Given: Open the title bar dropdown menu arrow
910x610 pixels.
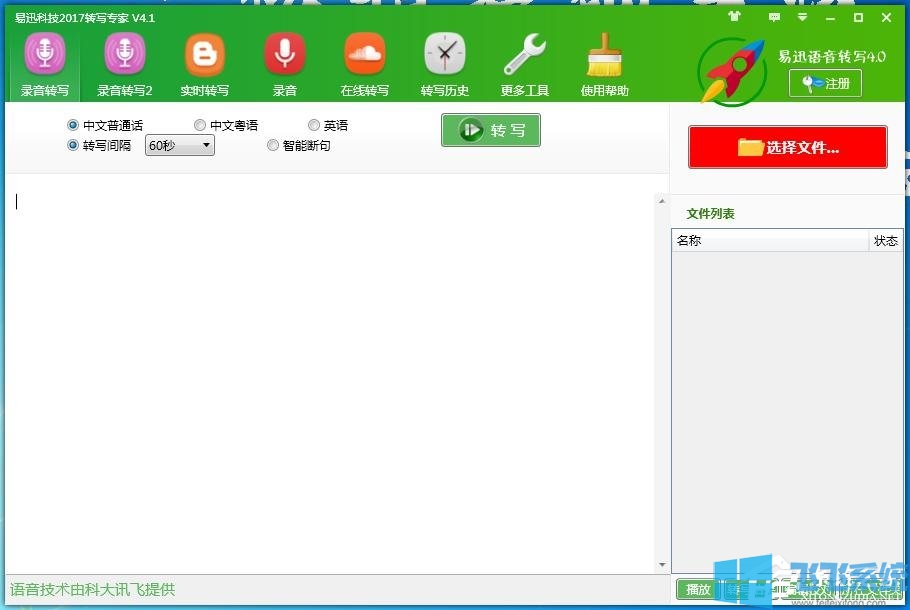Looking at the screenshot, I should 802,17.
